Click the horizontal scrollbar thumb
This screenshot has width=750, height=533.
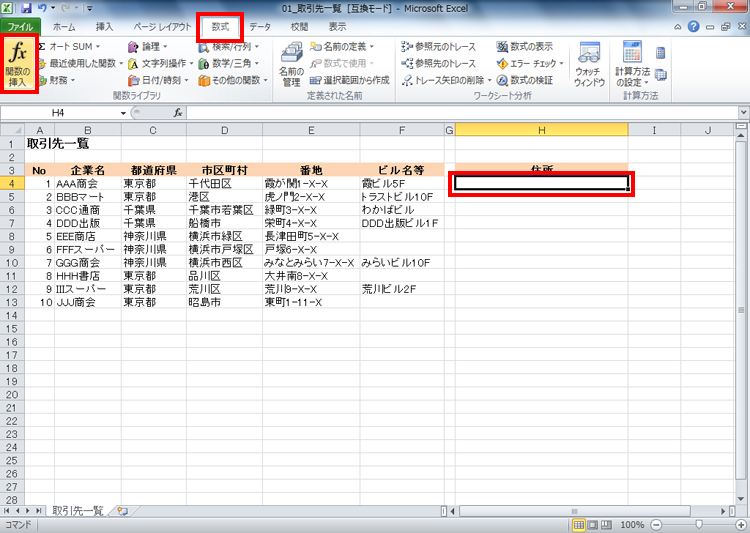(574, 511)
